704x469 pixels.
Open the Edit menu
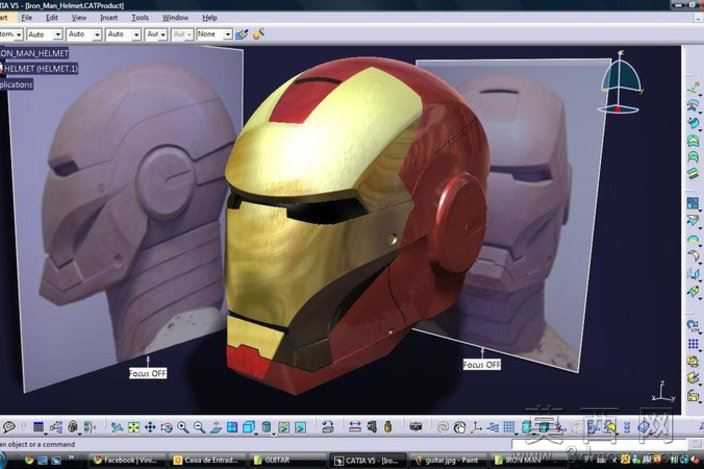pyautogui.click(x=52, y=18)
